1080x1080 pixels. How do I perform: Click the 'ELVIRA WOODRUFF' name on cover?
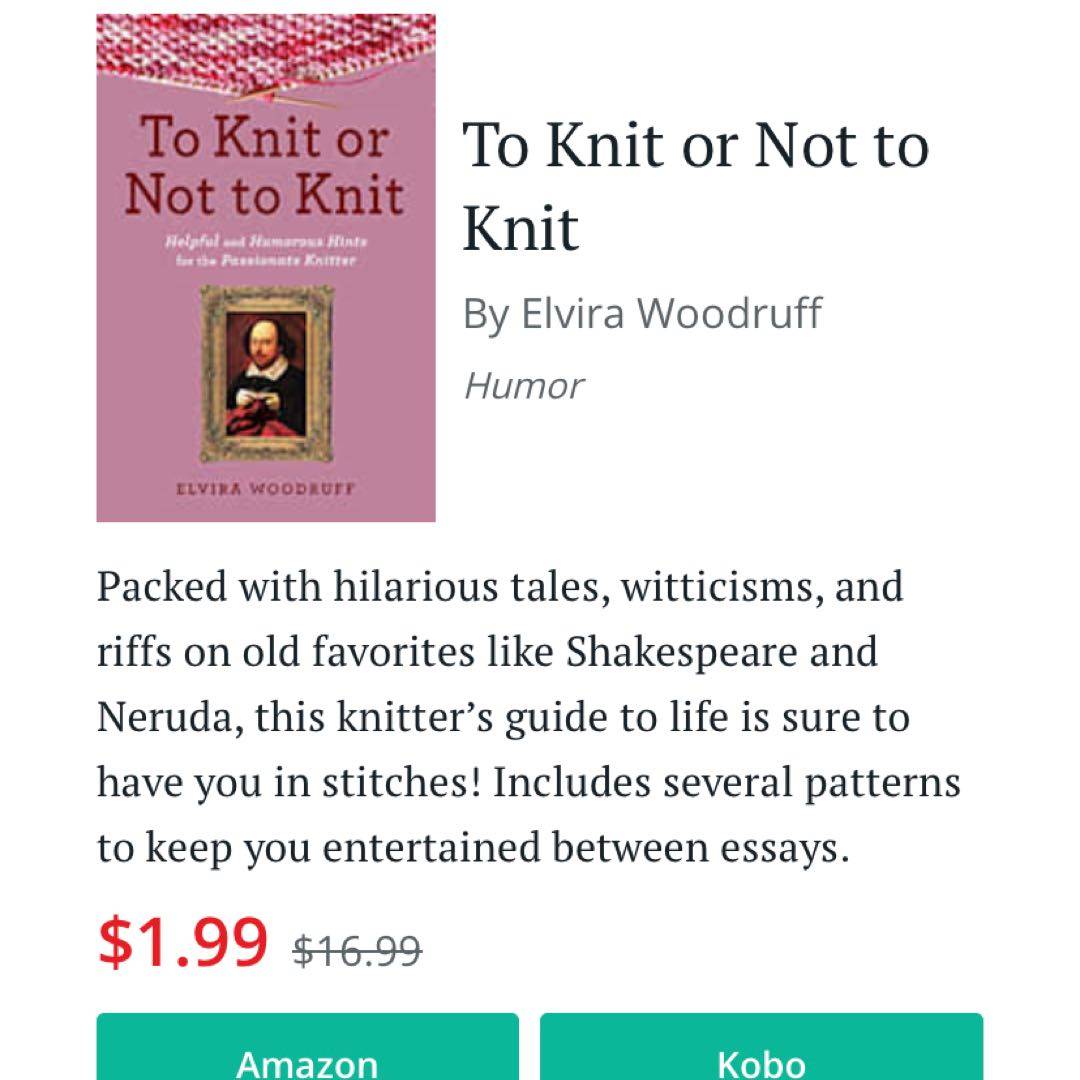click(x=266, y=489)
